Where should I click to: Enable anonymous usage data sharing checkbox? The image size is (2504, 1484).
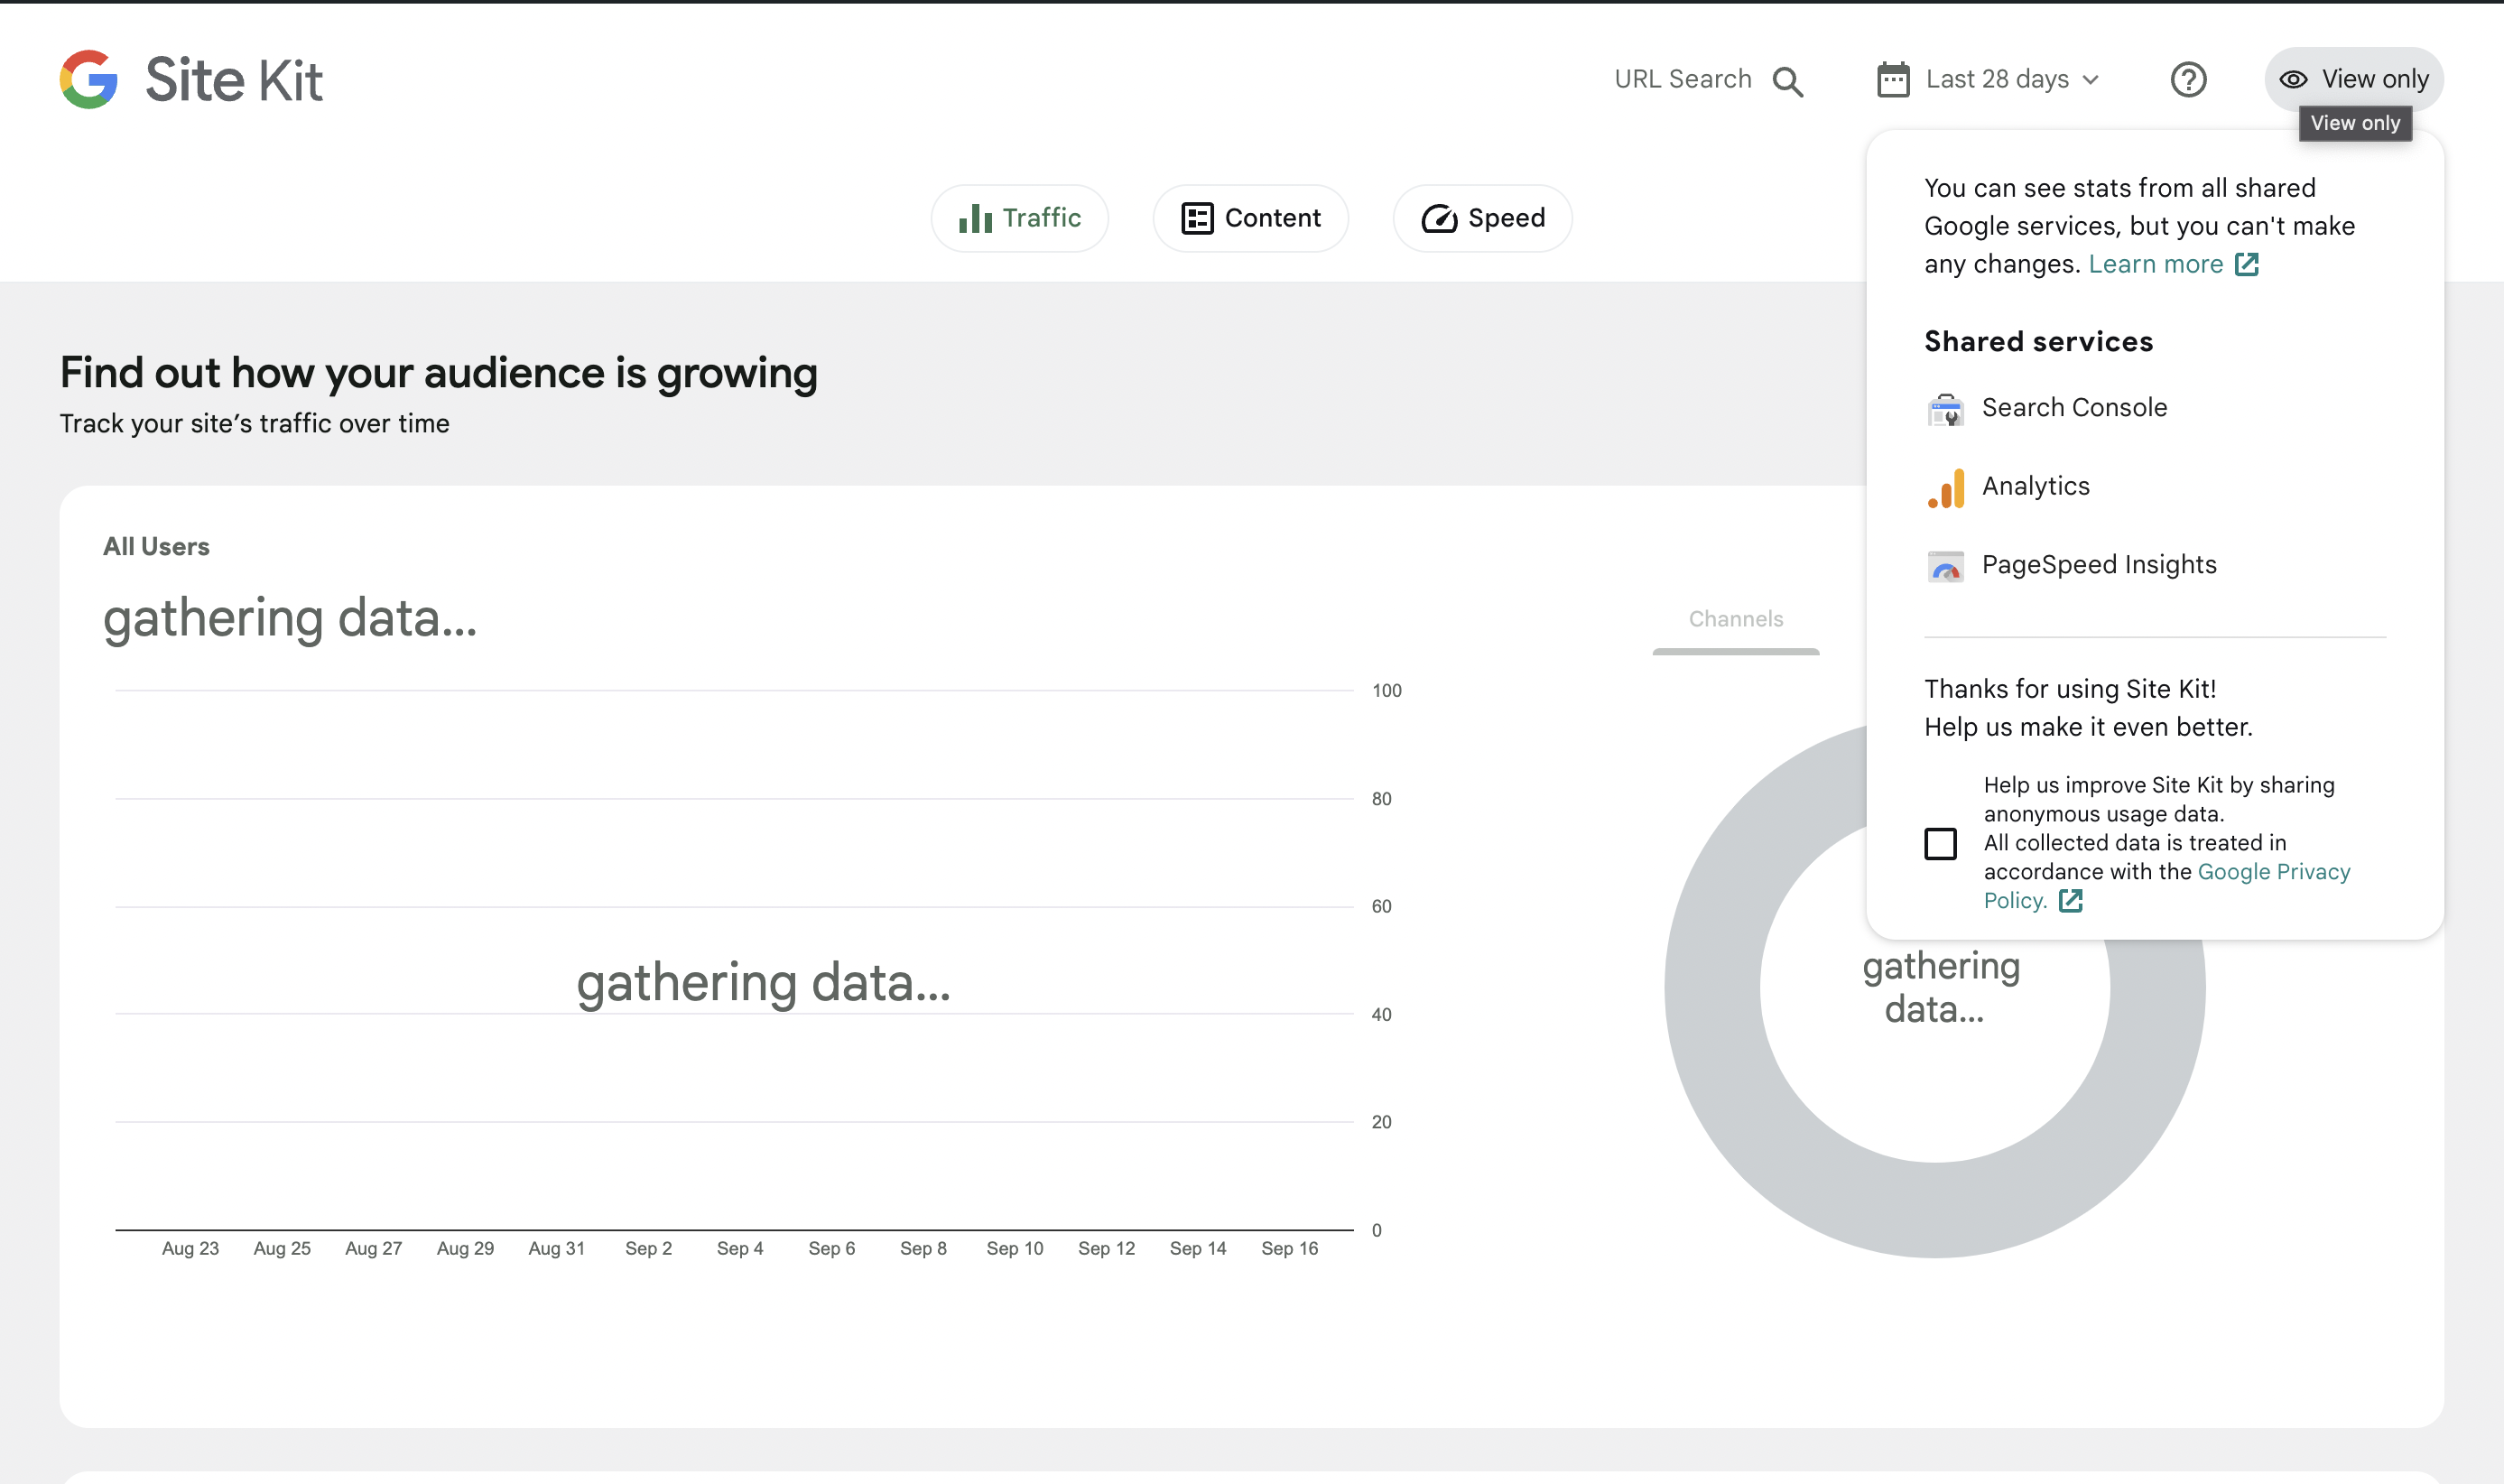coord(1940,843)
